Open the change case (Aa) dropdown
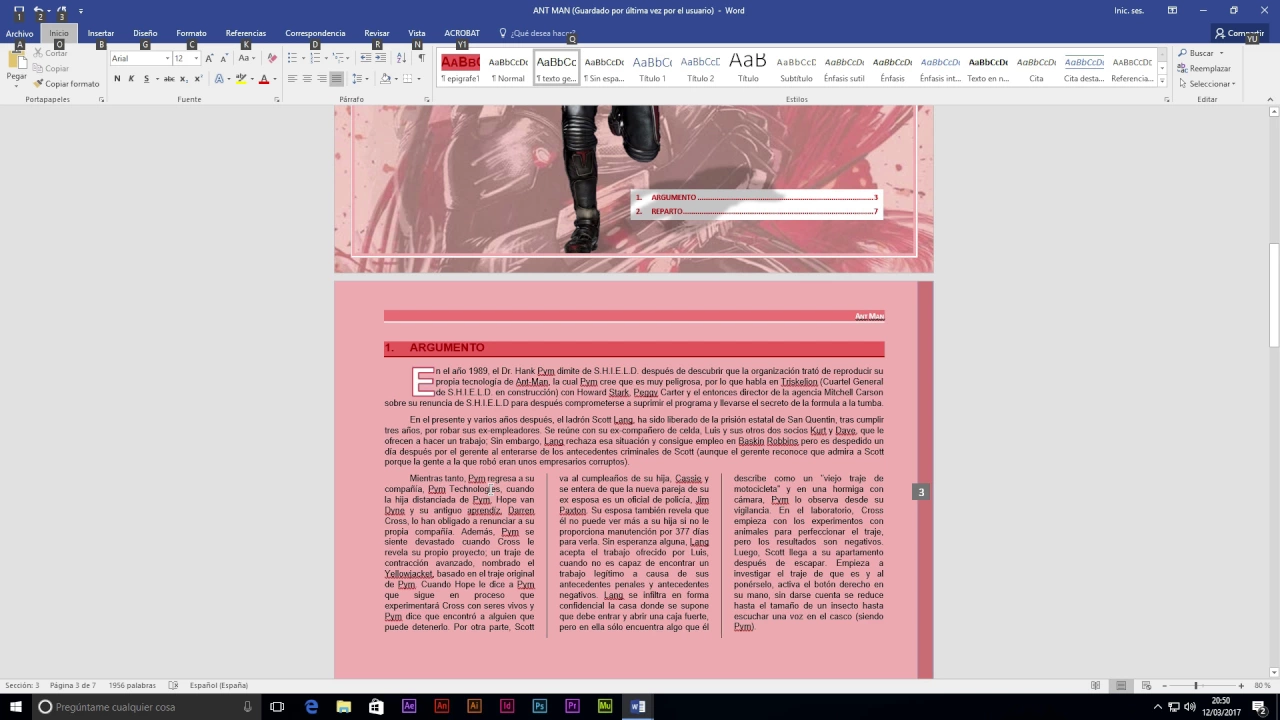 coord(245,58)
